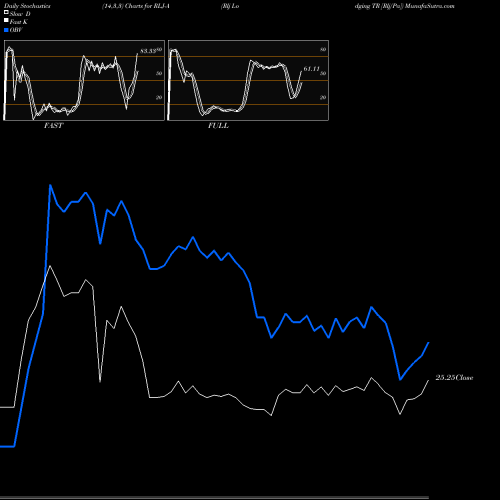Click the 'Slow D' legend label
This screenshot has height=500, width=500.
click(20, 14)
